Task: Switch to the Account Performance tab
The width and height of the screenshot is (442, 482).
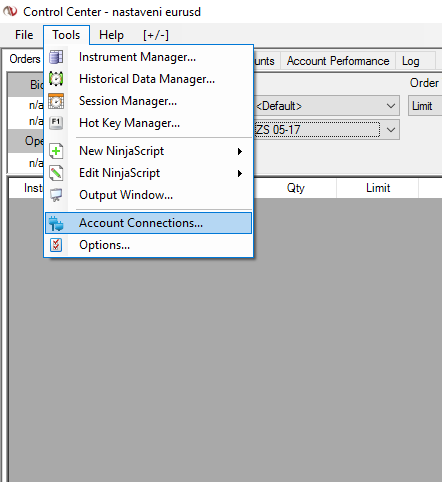Action: [338, 61]
